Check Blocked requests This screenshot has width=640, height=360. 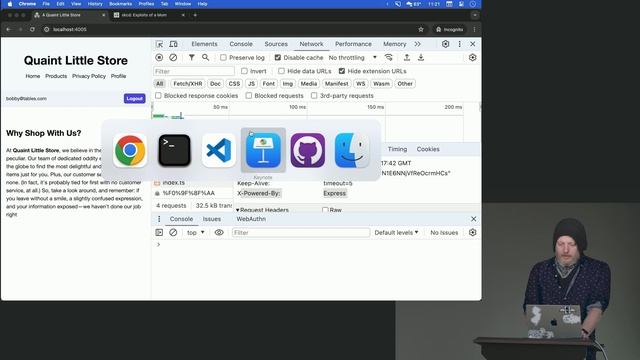[x=249, y=96]
